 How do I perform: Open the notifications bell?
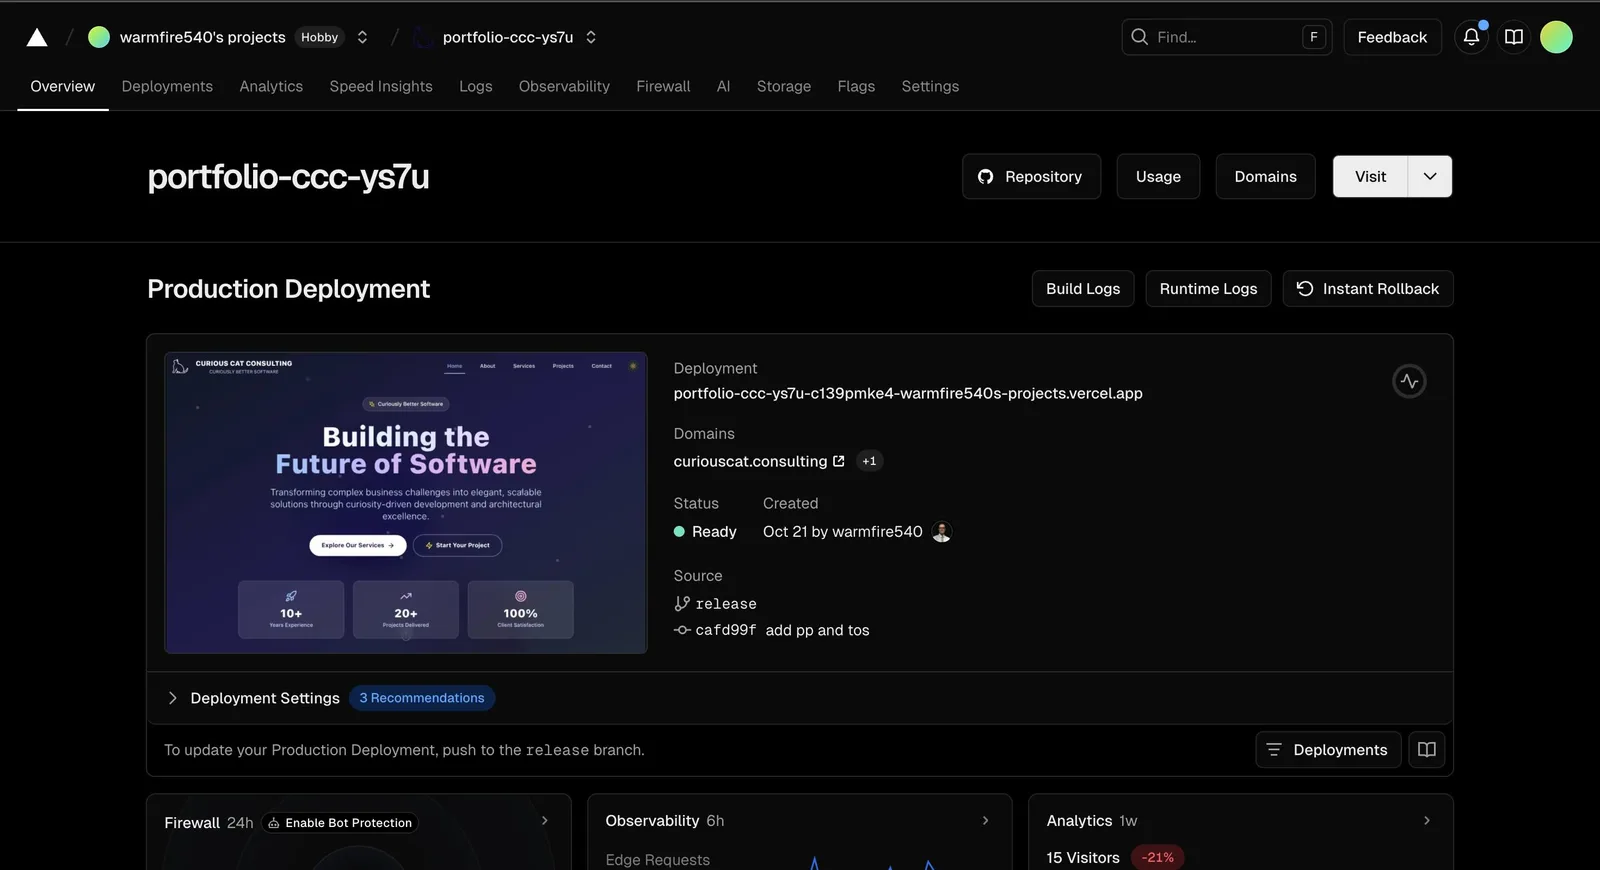pyautogui.click(x=1471, y=37)
